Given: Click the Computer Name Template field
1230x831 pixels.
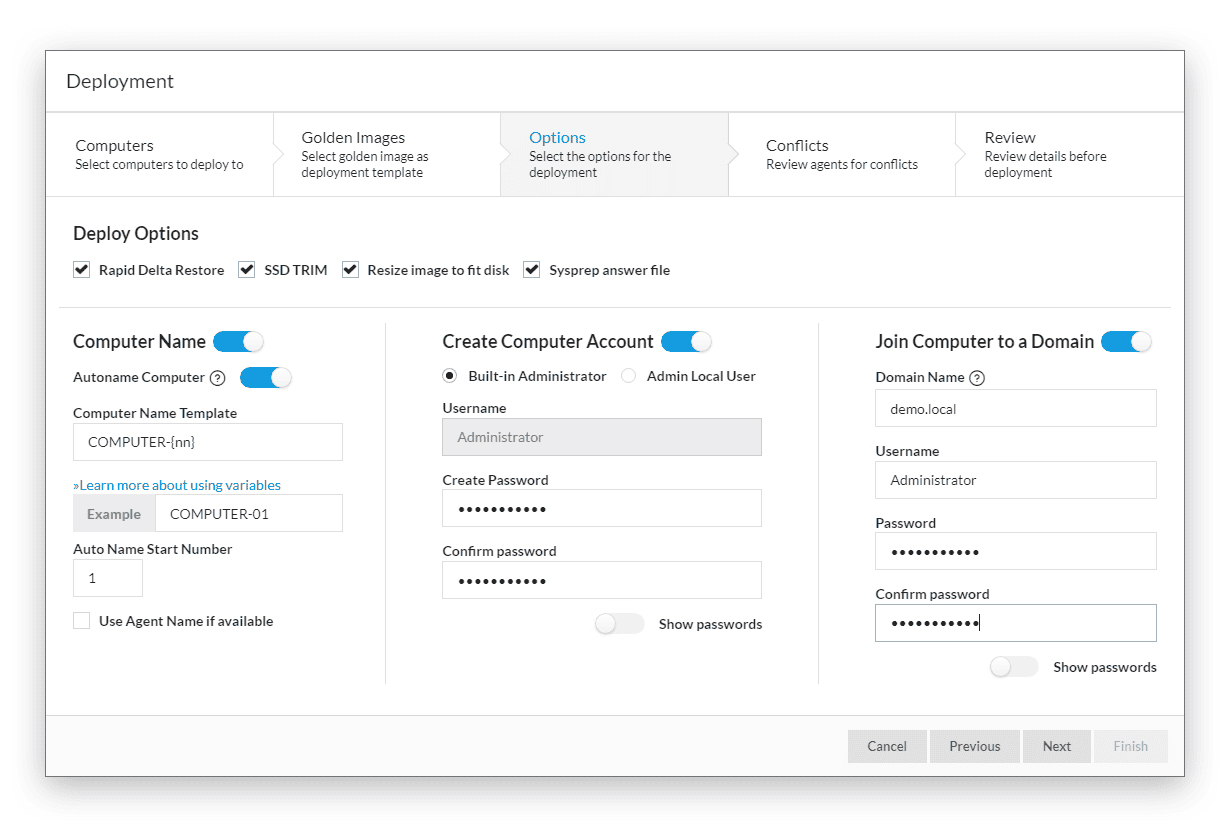Looking at the screenshot, I should click(208, 442).
